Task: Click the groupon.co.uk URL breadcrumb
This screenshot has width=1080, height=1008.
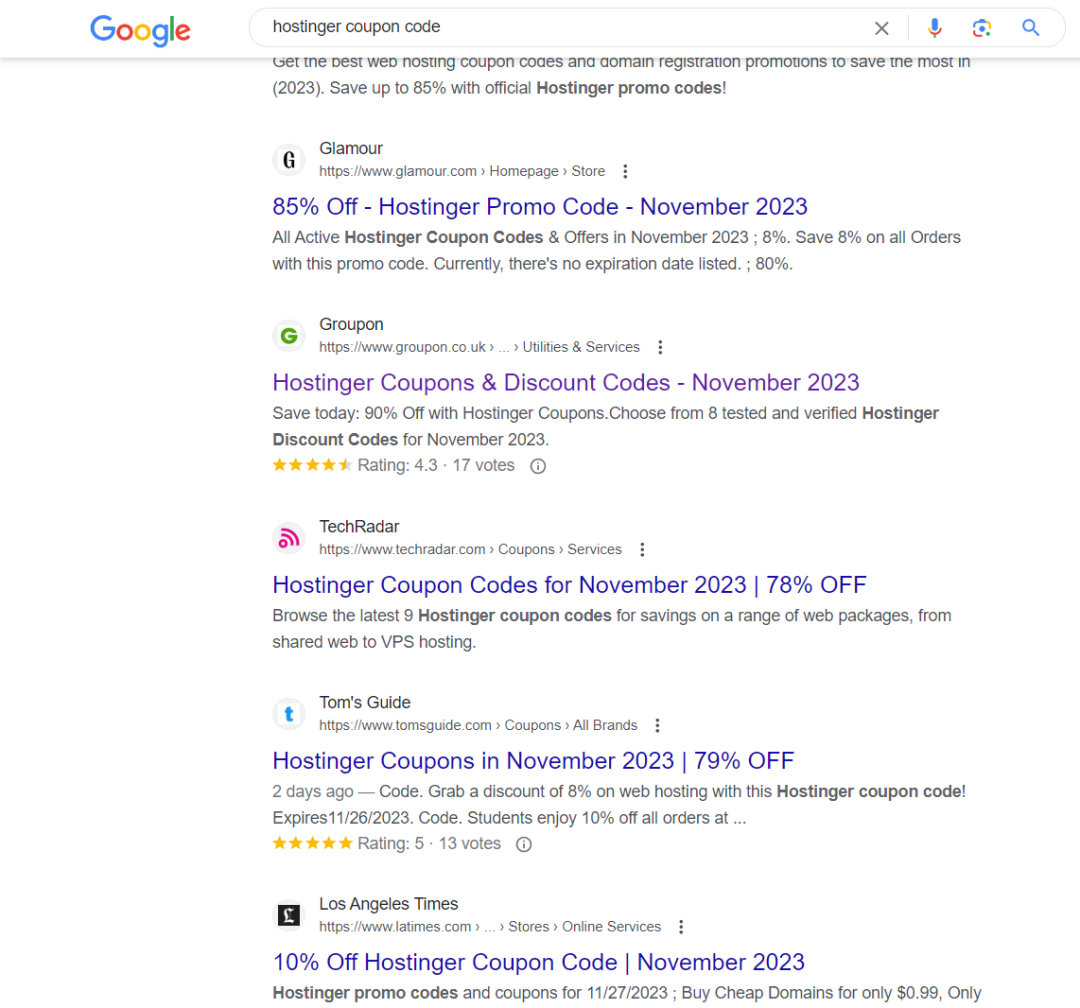Action: [x=479, y=347]
